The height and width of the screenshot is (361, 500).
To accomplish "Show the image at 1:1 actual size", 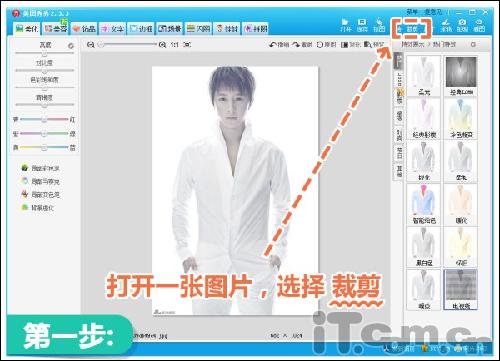I will [175, 44].
